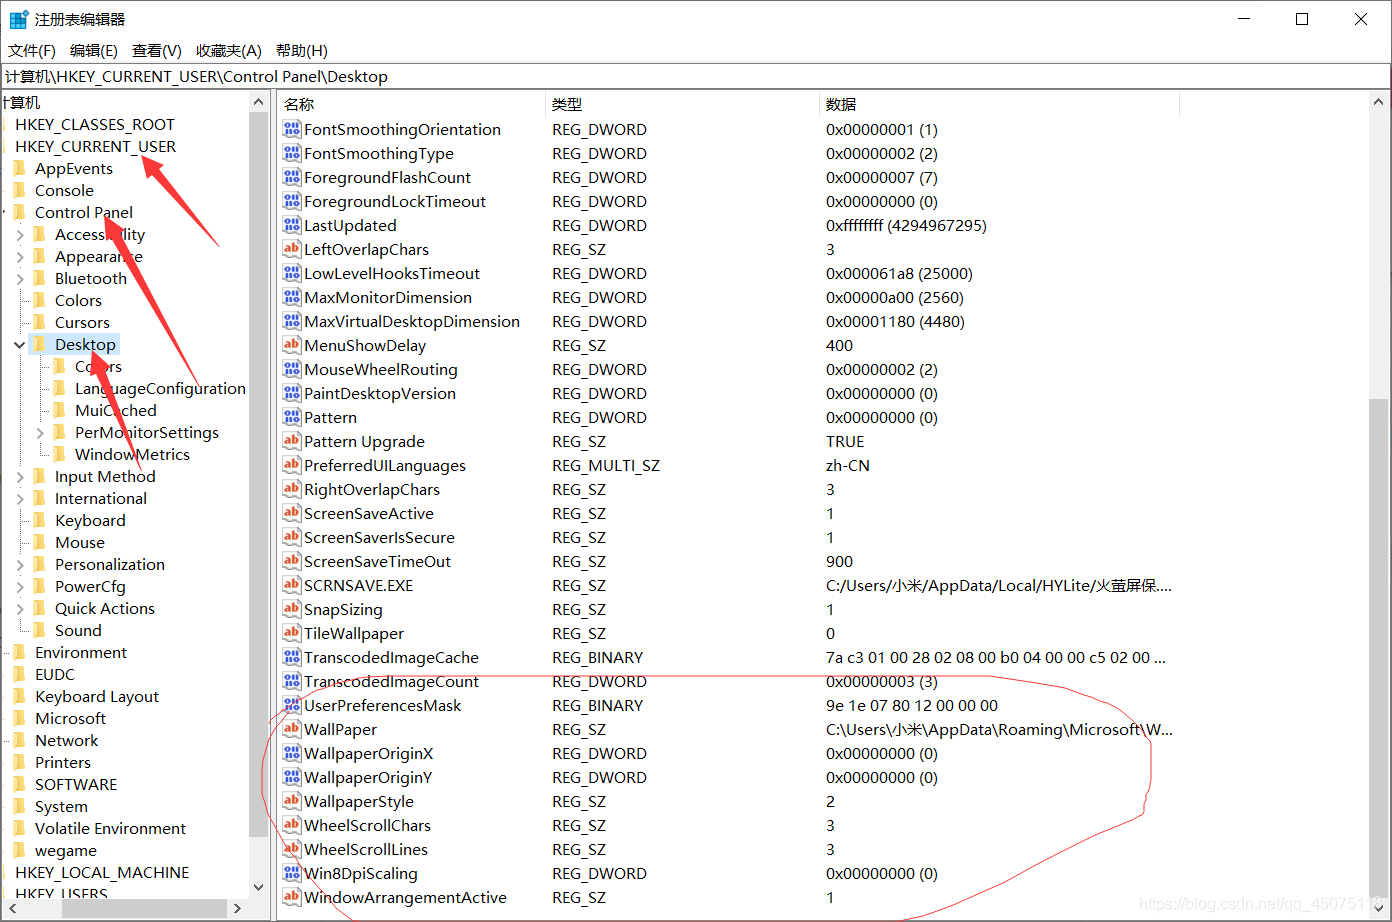Click the Registry Editor app icon in title bar
Viewport: 1392px width, 922px height.
pos(18,19)
